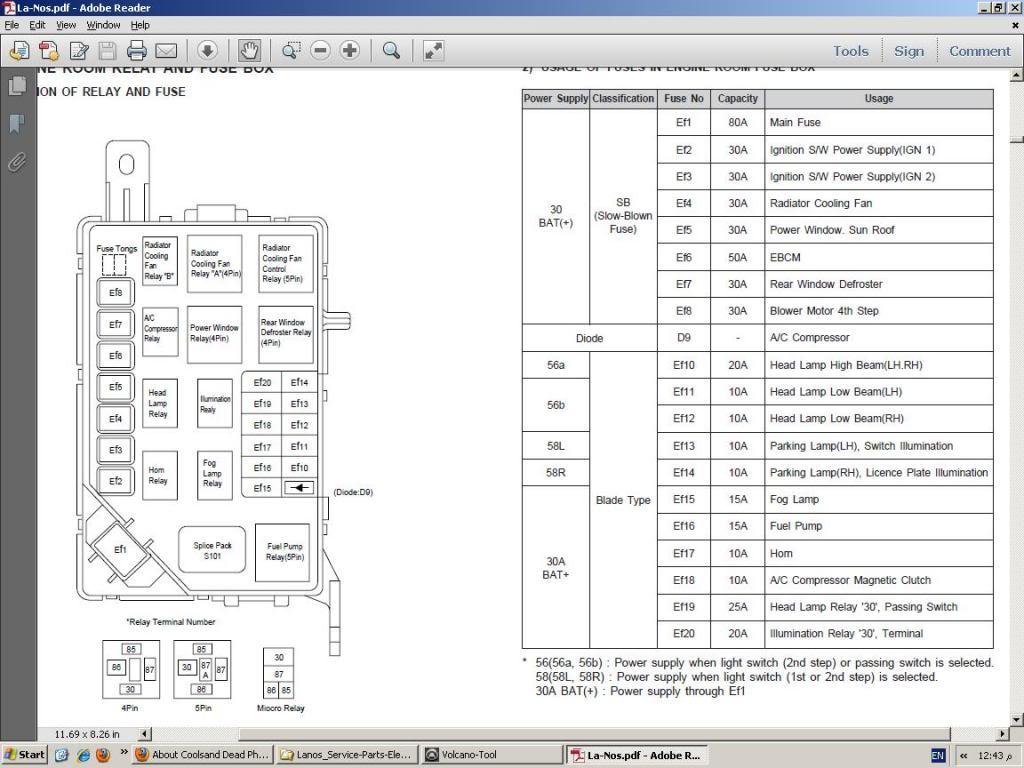1024x768 pixels.
Task: Open the View menu
Action: pos(65,25)
